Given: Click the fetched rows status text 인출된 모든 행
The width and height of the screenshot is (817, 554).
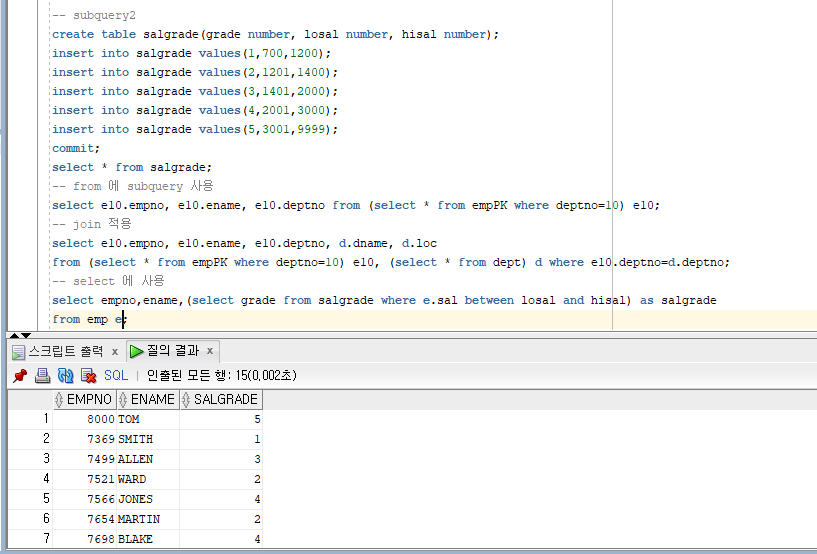Looking at the screenshot, I should 221,375.
